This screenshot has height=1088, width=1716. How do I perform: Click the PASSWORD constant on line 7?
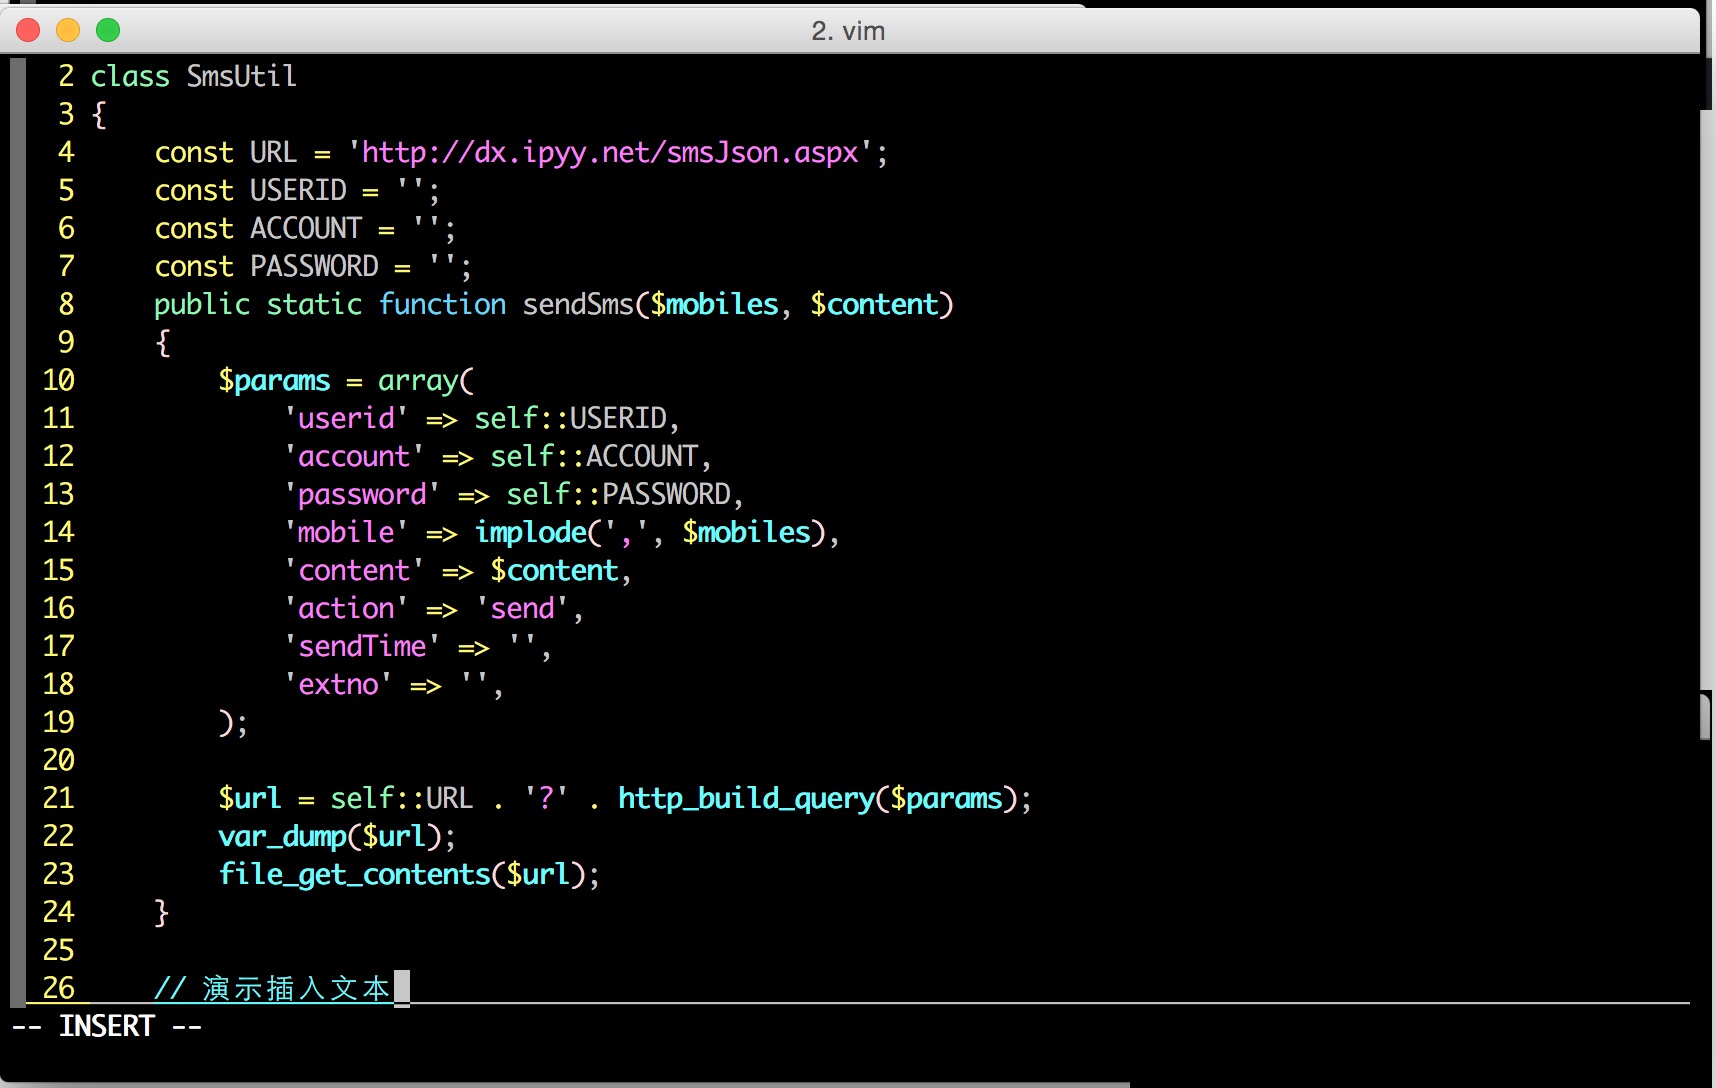(314, 266)
